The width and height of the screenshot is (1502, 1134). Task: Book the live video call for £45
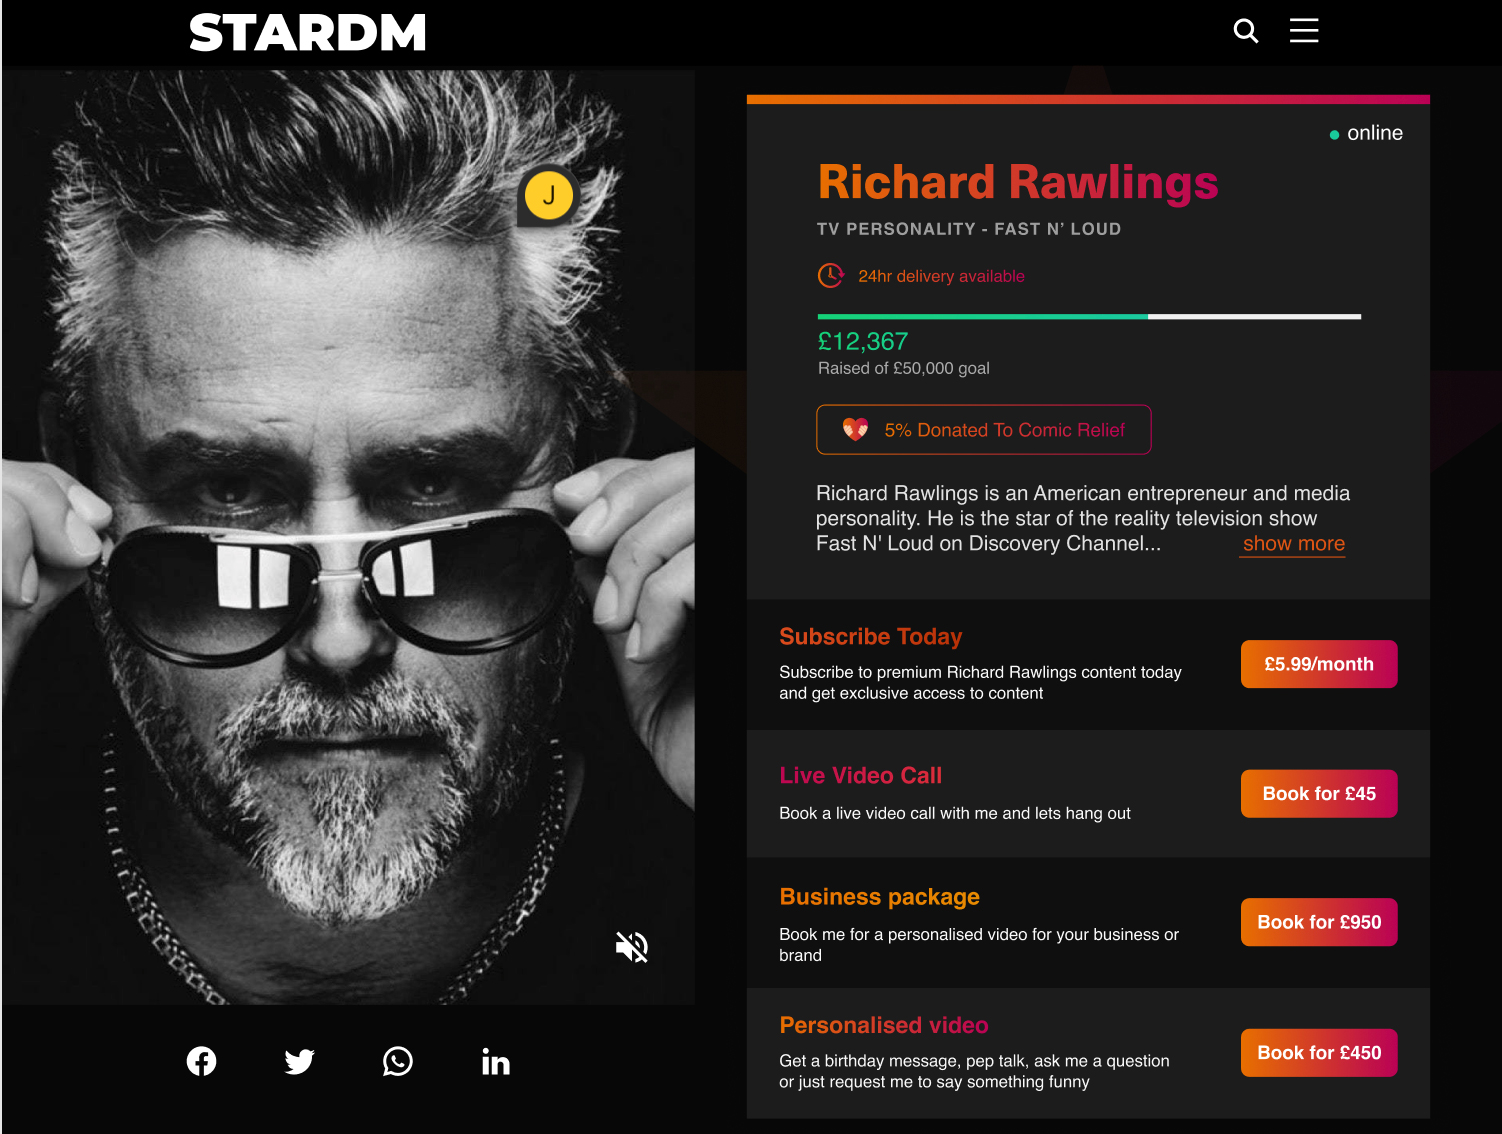pyautogui.click(x=1318, y=794)
